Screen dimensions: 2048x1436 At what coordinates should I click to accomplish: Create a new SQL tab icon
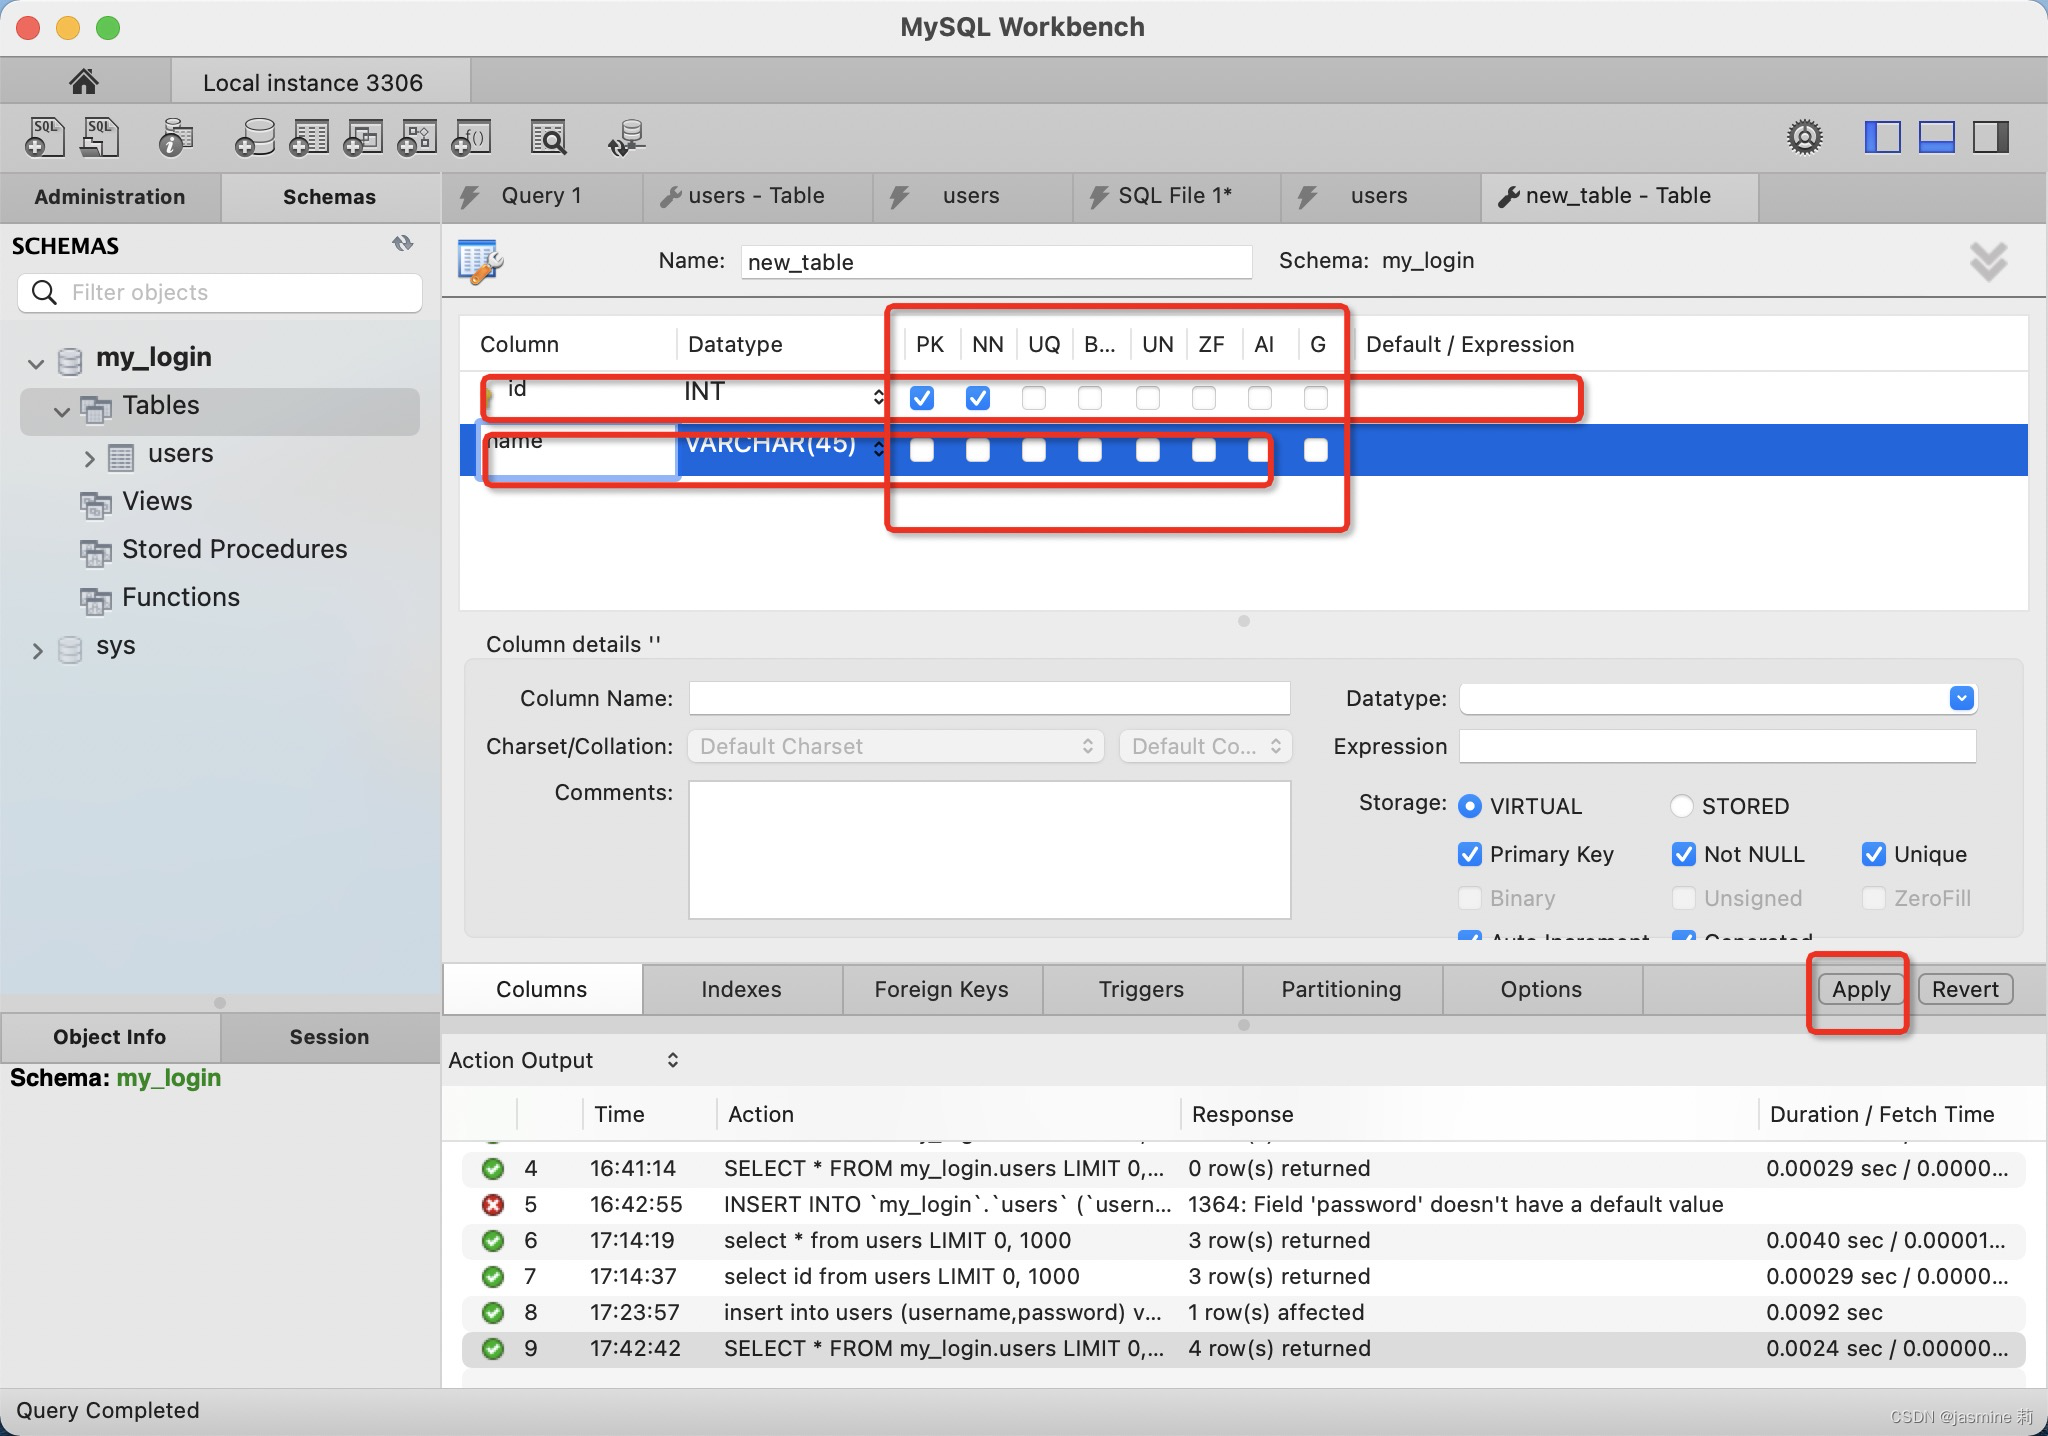coord(44,137)
